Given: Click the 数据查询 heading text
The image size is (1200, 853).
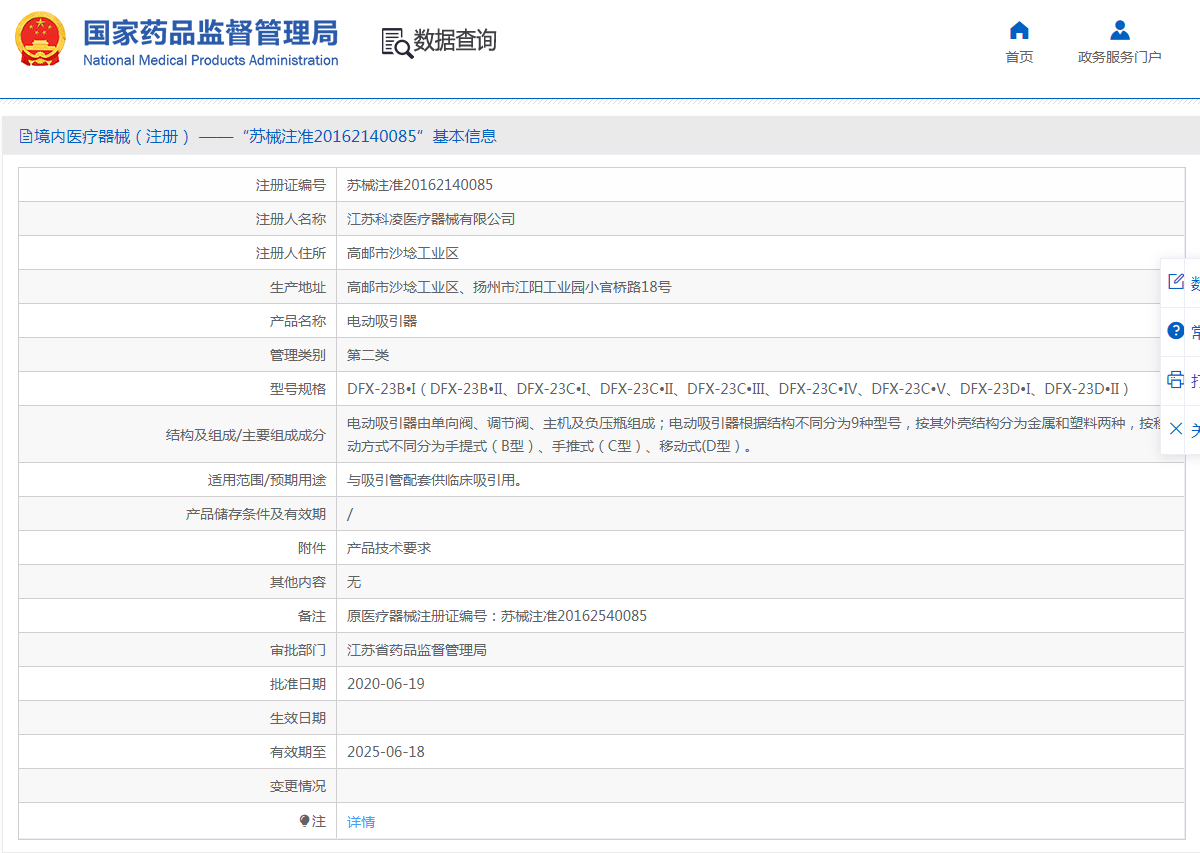Looking at the screenshot, I should [x=455, y=41].
